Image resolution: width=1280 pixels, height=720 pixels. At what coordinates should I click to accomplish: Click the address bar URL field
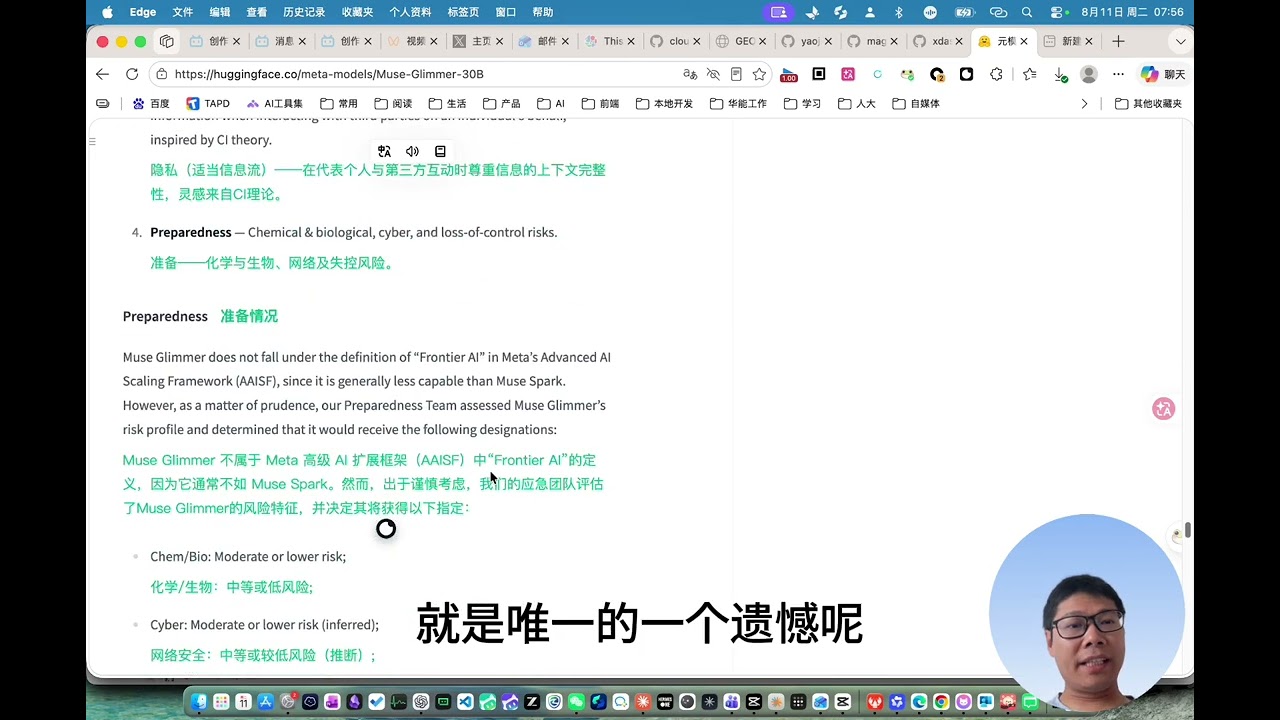click(420, 74)
